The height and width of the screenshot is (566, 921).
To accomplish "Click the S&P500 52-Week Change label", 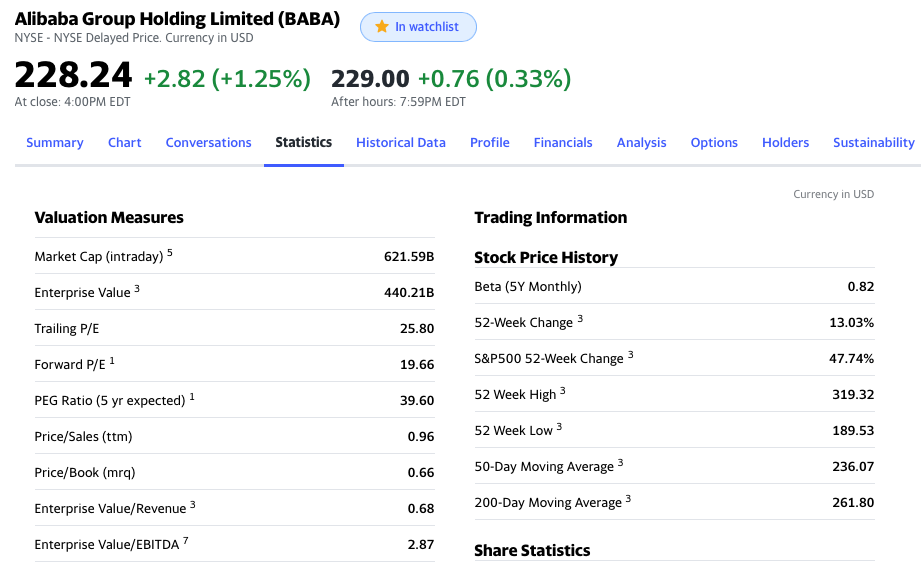I will point(549,358).
